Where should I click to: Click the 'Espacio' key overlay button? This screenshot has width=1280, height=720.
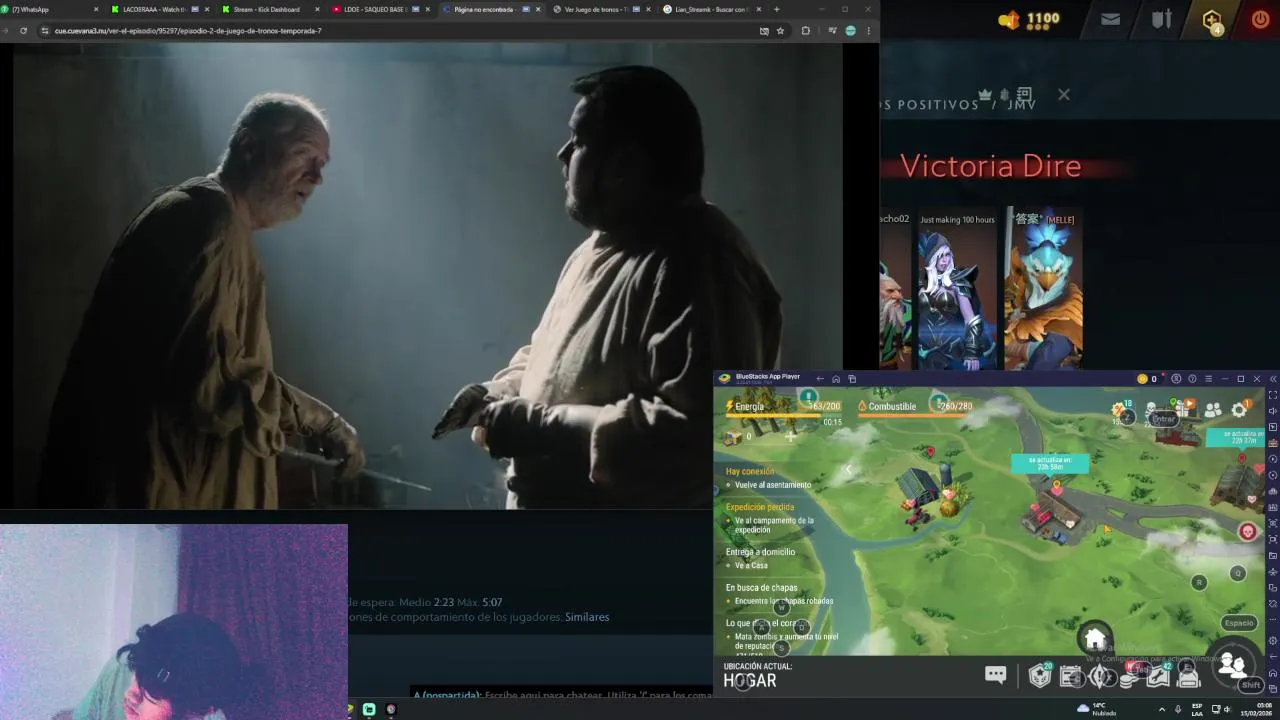click(1238, 623)
